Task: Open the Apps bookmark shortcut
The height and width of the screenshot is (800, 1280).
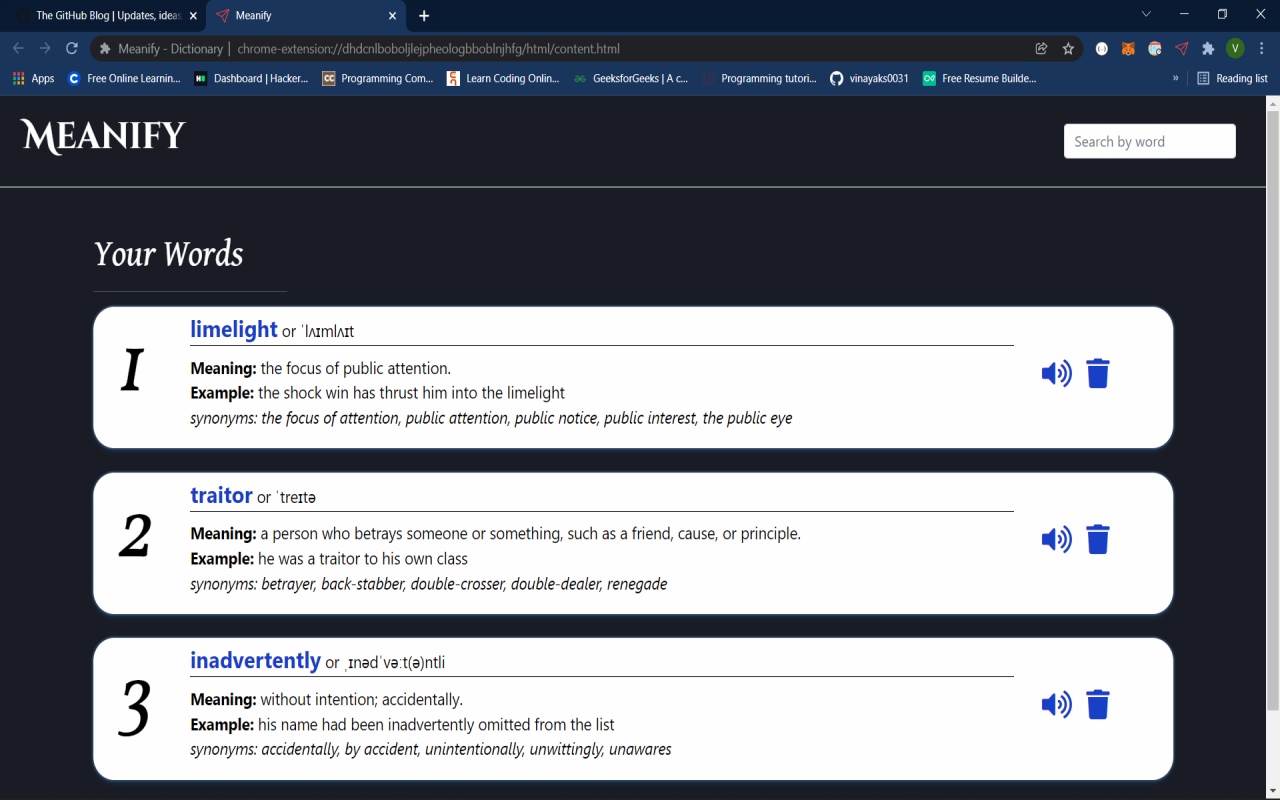Action: (33, 78)
